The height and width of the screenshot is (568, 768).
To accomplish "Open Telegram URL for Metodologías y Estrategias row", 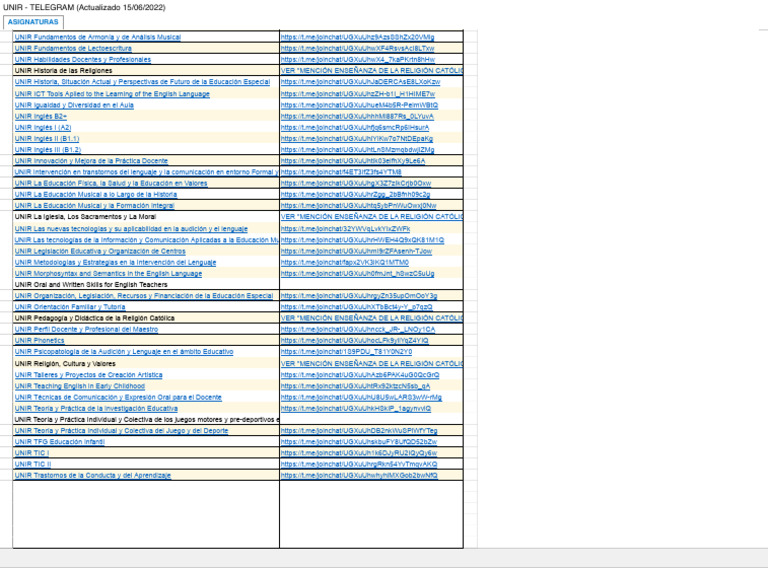I will click(x=345, y=263).
